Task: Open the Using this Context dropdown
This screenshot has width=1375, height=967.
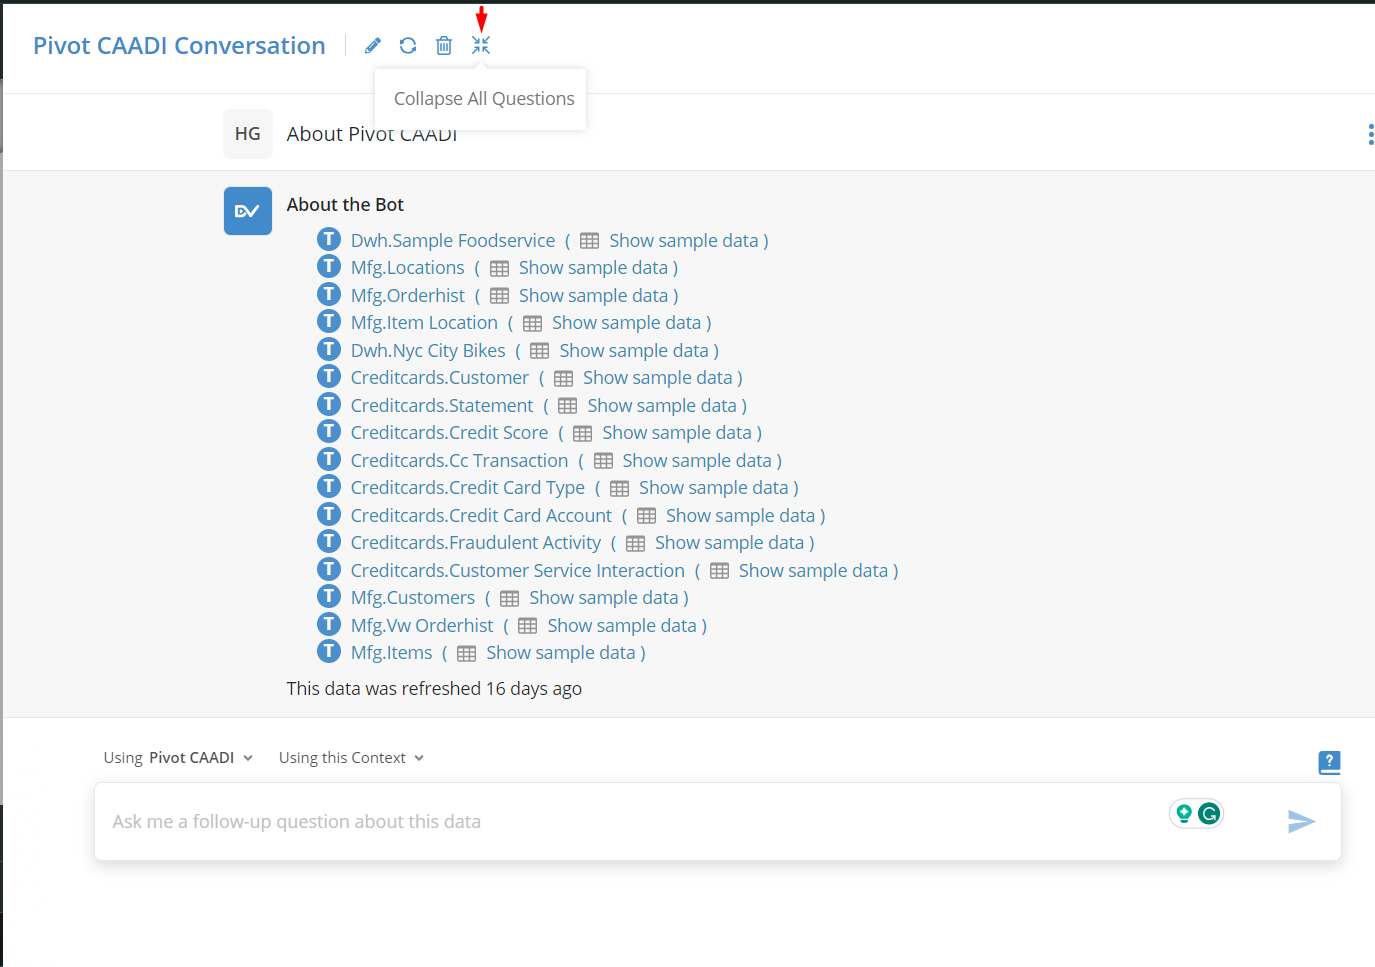Action: coord(351,758)
